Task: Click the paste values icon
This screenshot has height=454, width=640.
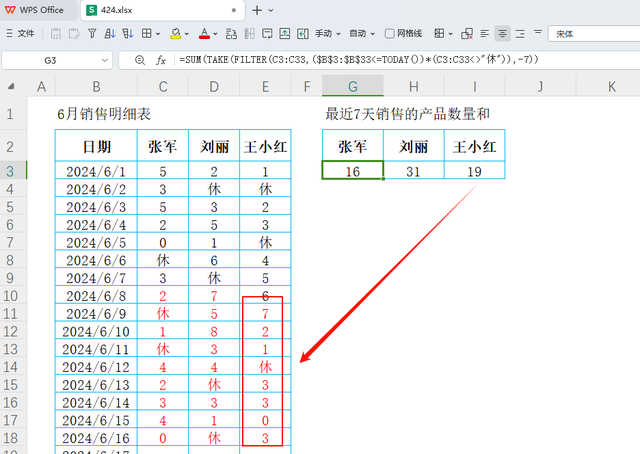Action: [x=56, y=33]
